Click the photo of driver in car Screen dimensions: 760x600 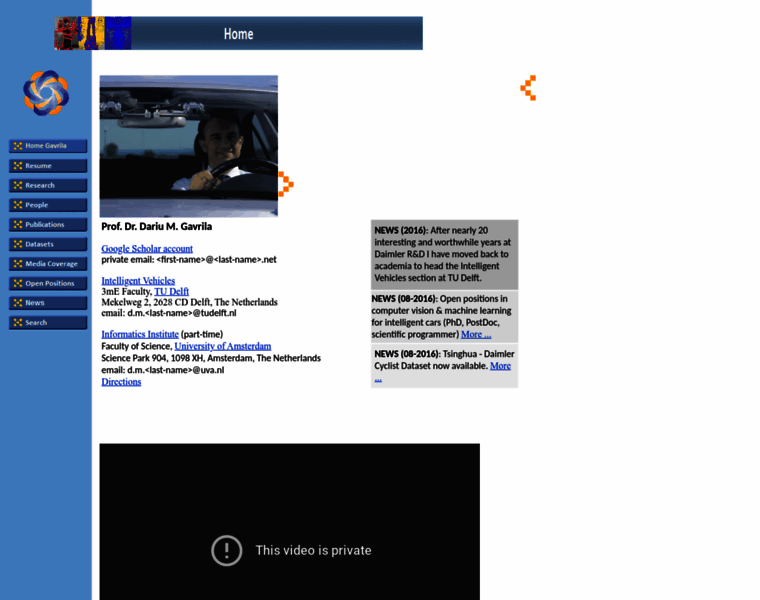(x=189, y=146)
